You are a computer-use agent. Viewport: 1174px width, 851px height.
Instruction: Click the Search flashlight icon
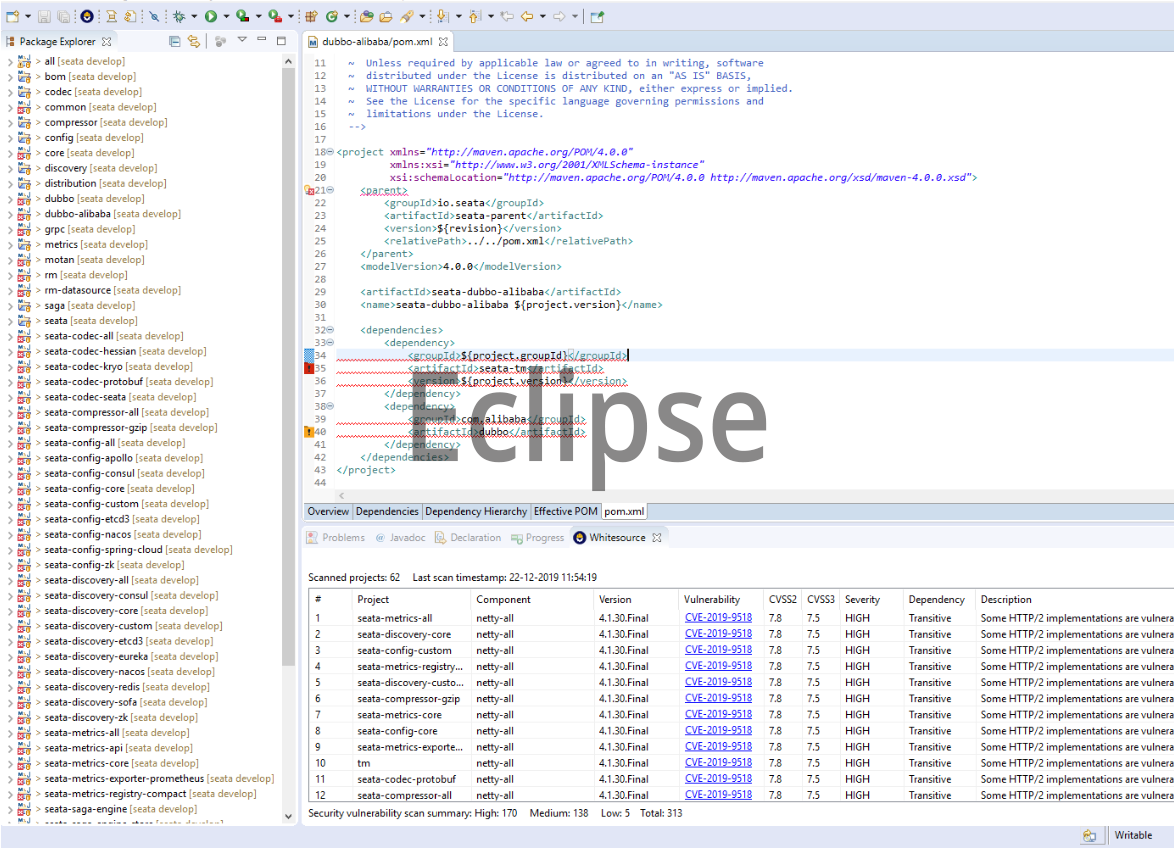pos(407,16)
